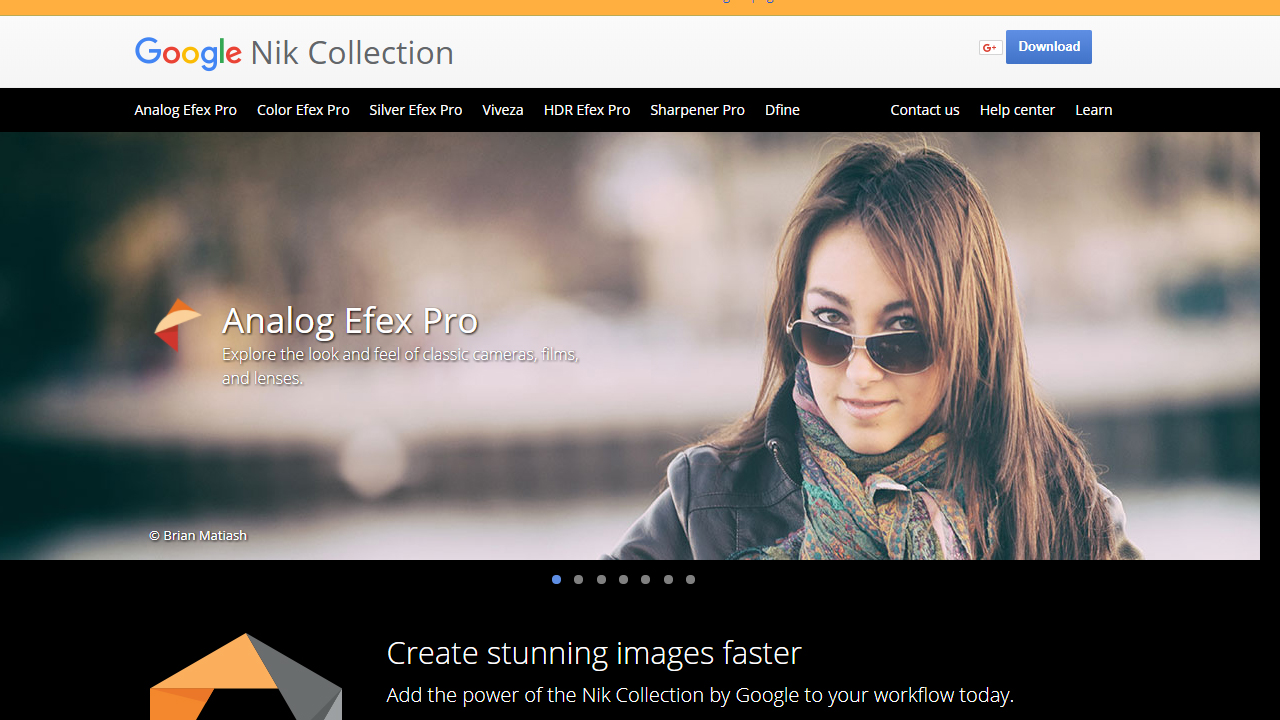1280x720 pixels.
Task: Click the Nik Collection aperture logo below the carousel
Action: point(246,676)
